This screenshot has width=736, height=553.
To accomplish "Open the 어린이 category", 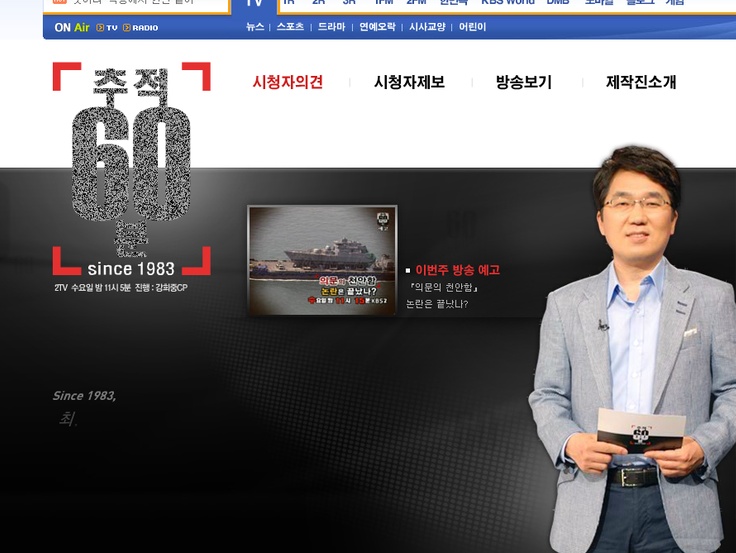I will point(472,27).
